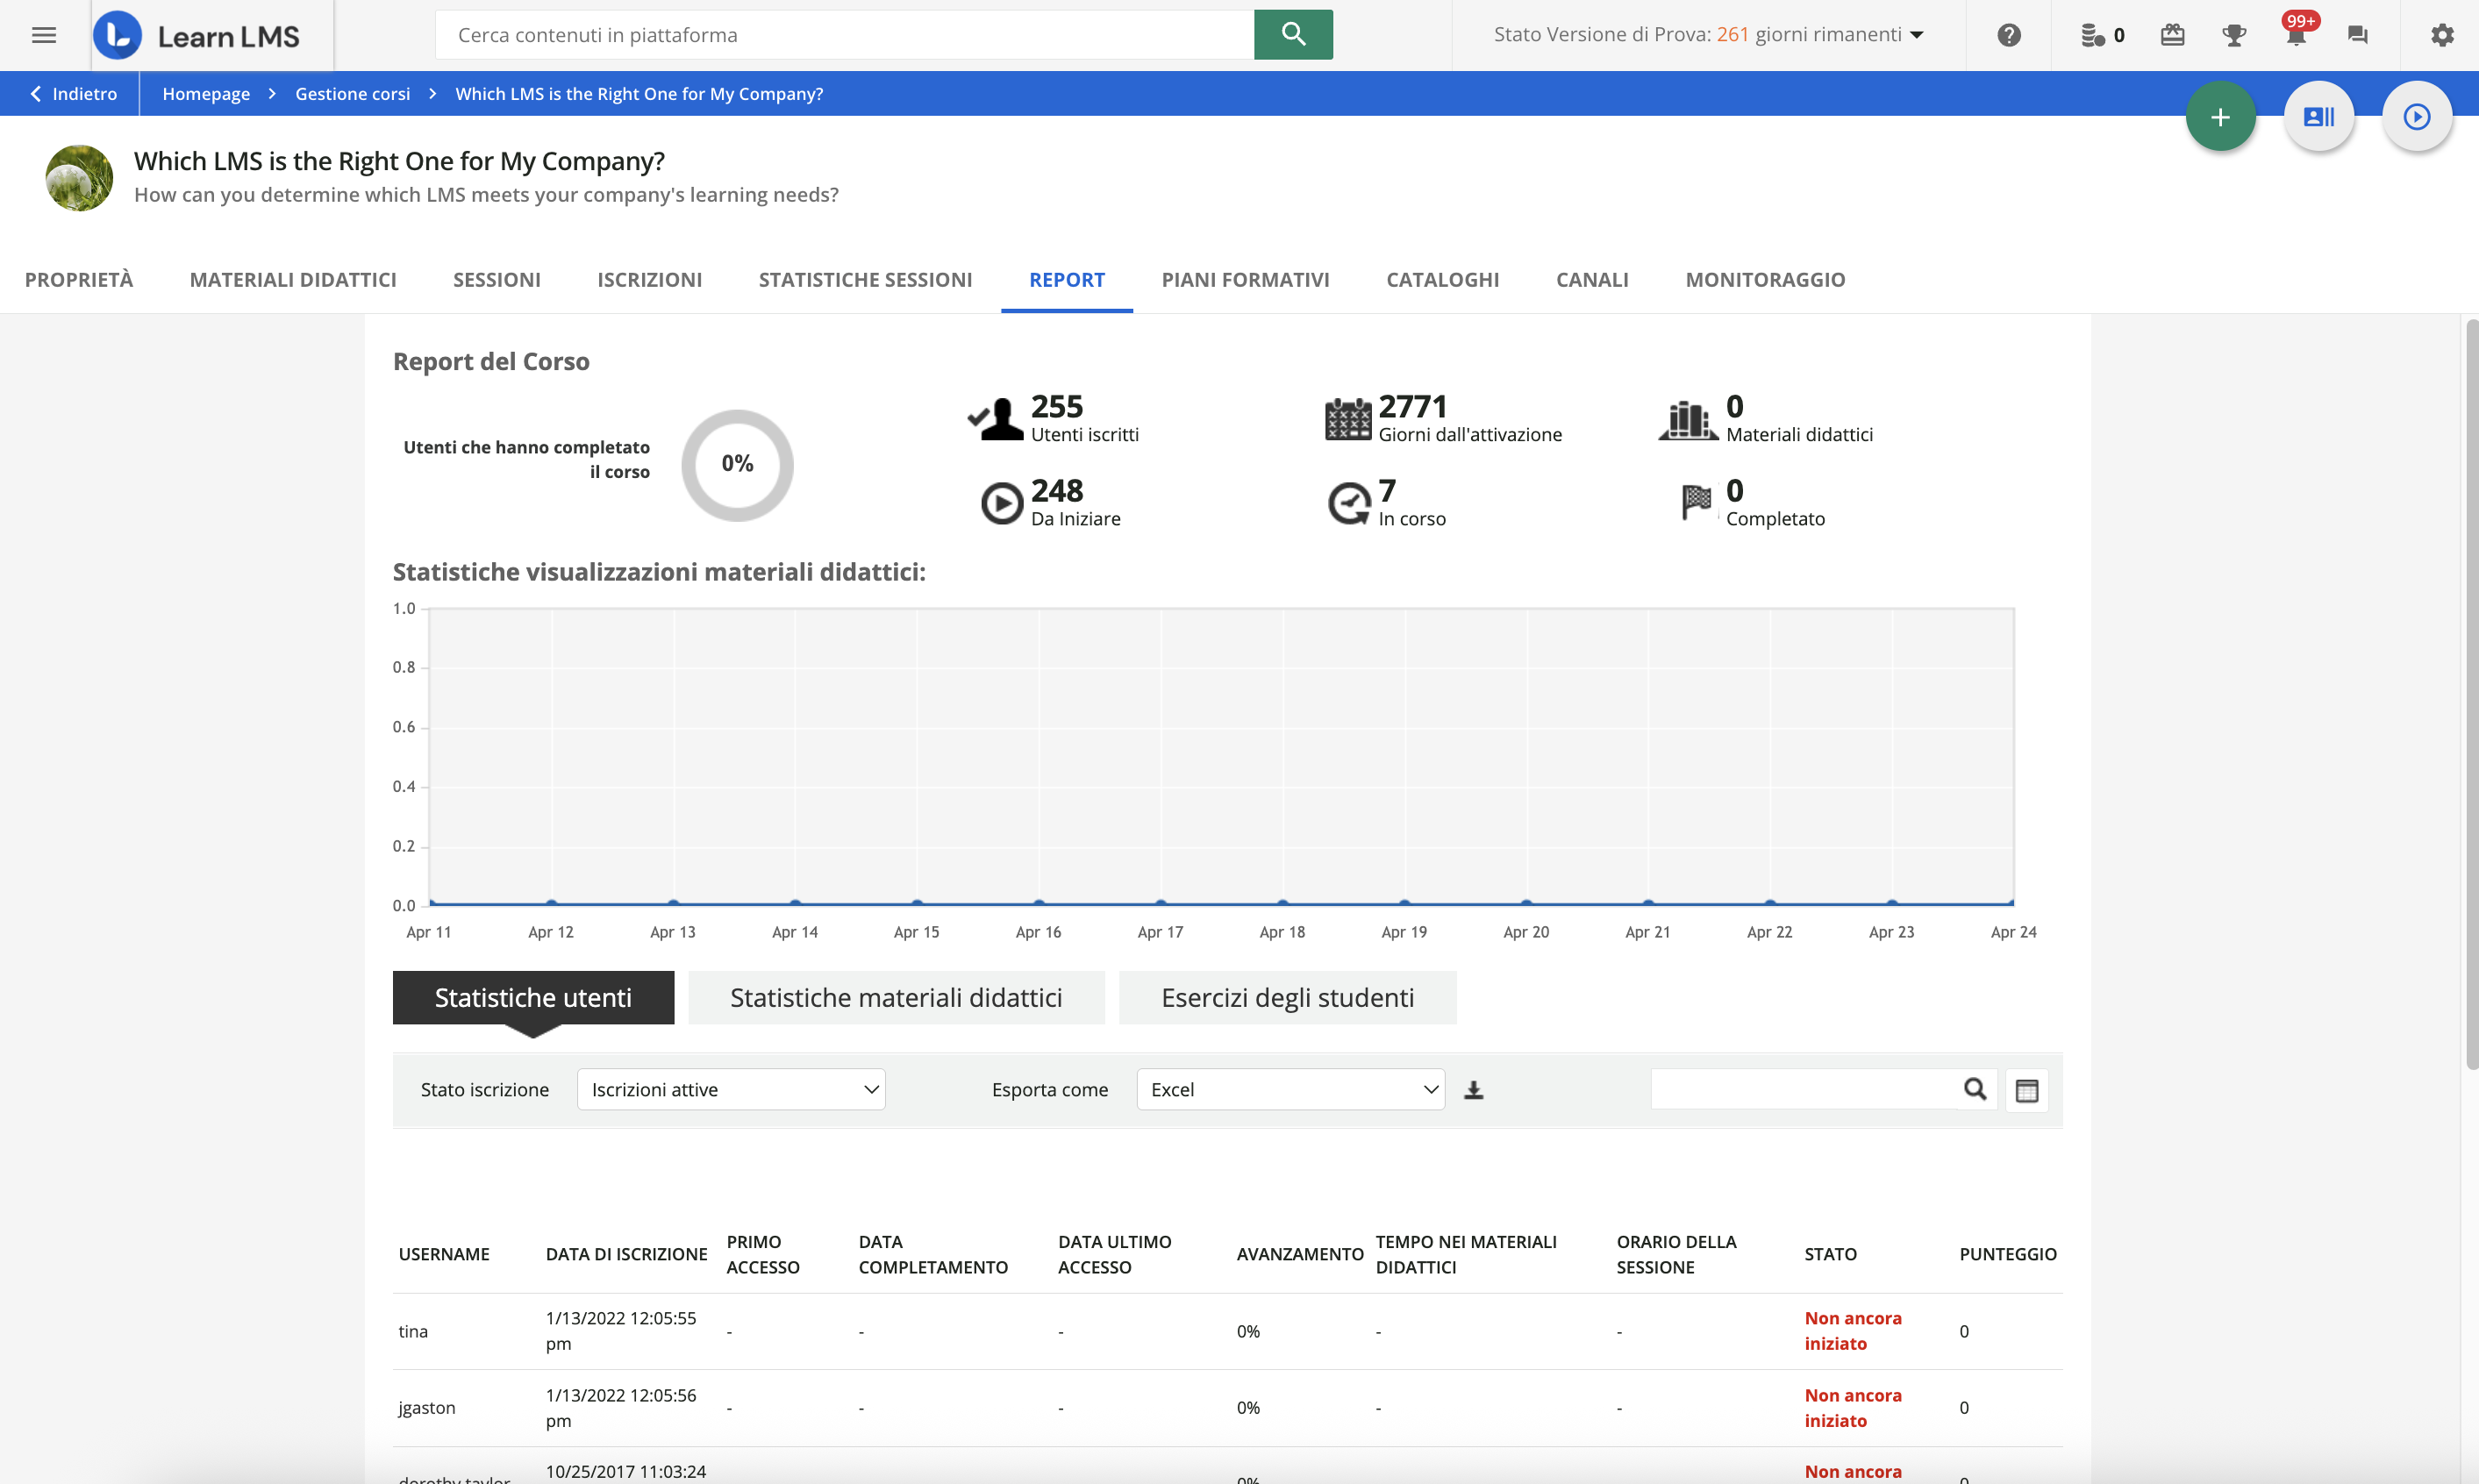
Task: Switch to the ISCRIZIONI tab
Action: point(650,280)
